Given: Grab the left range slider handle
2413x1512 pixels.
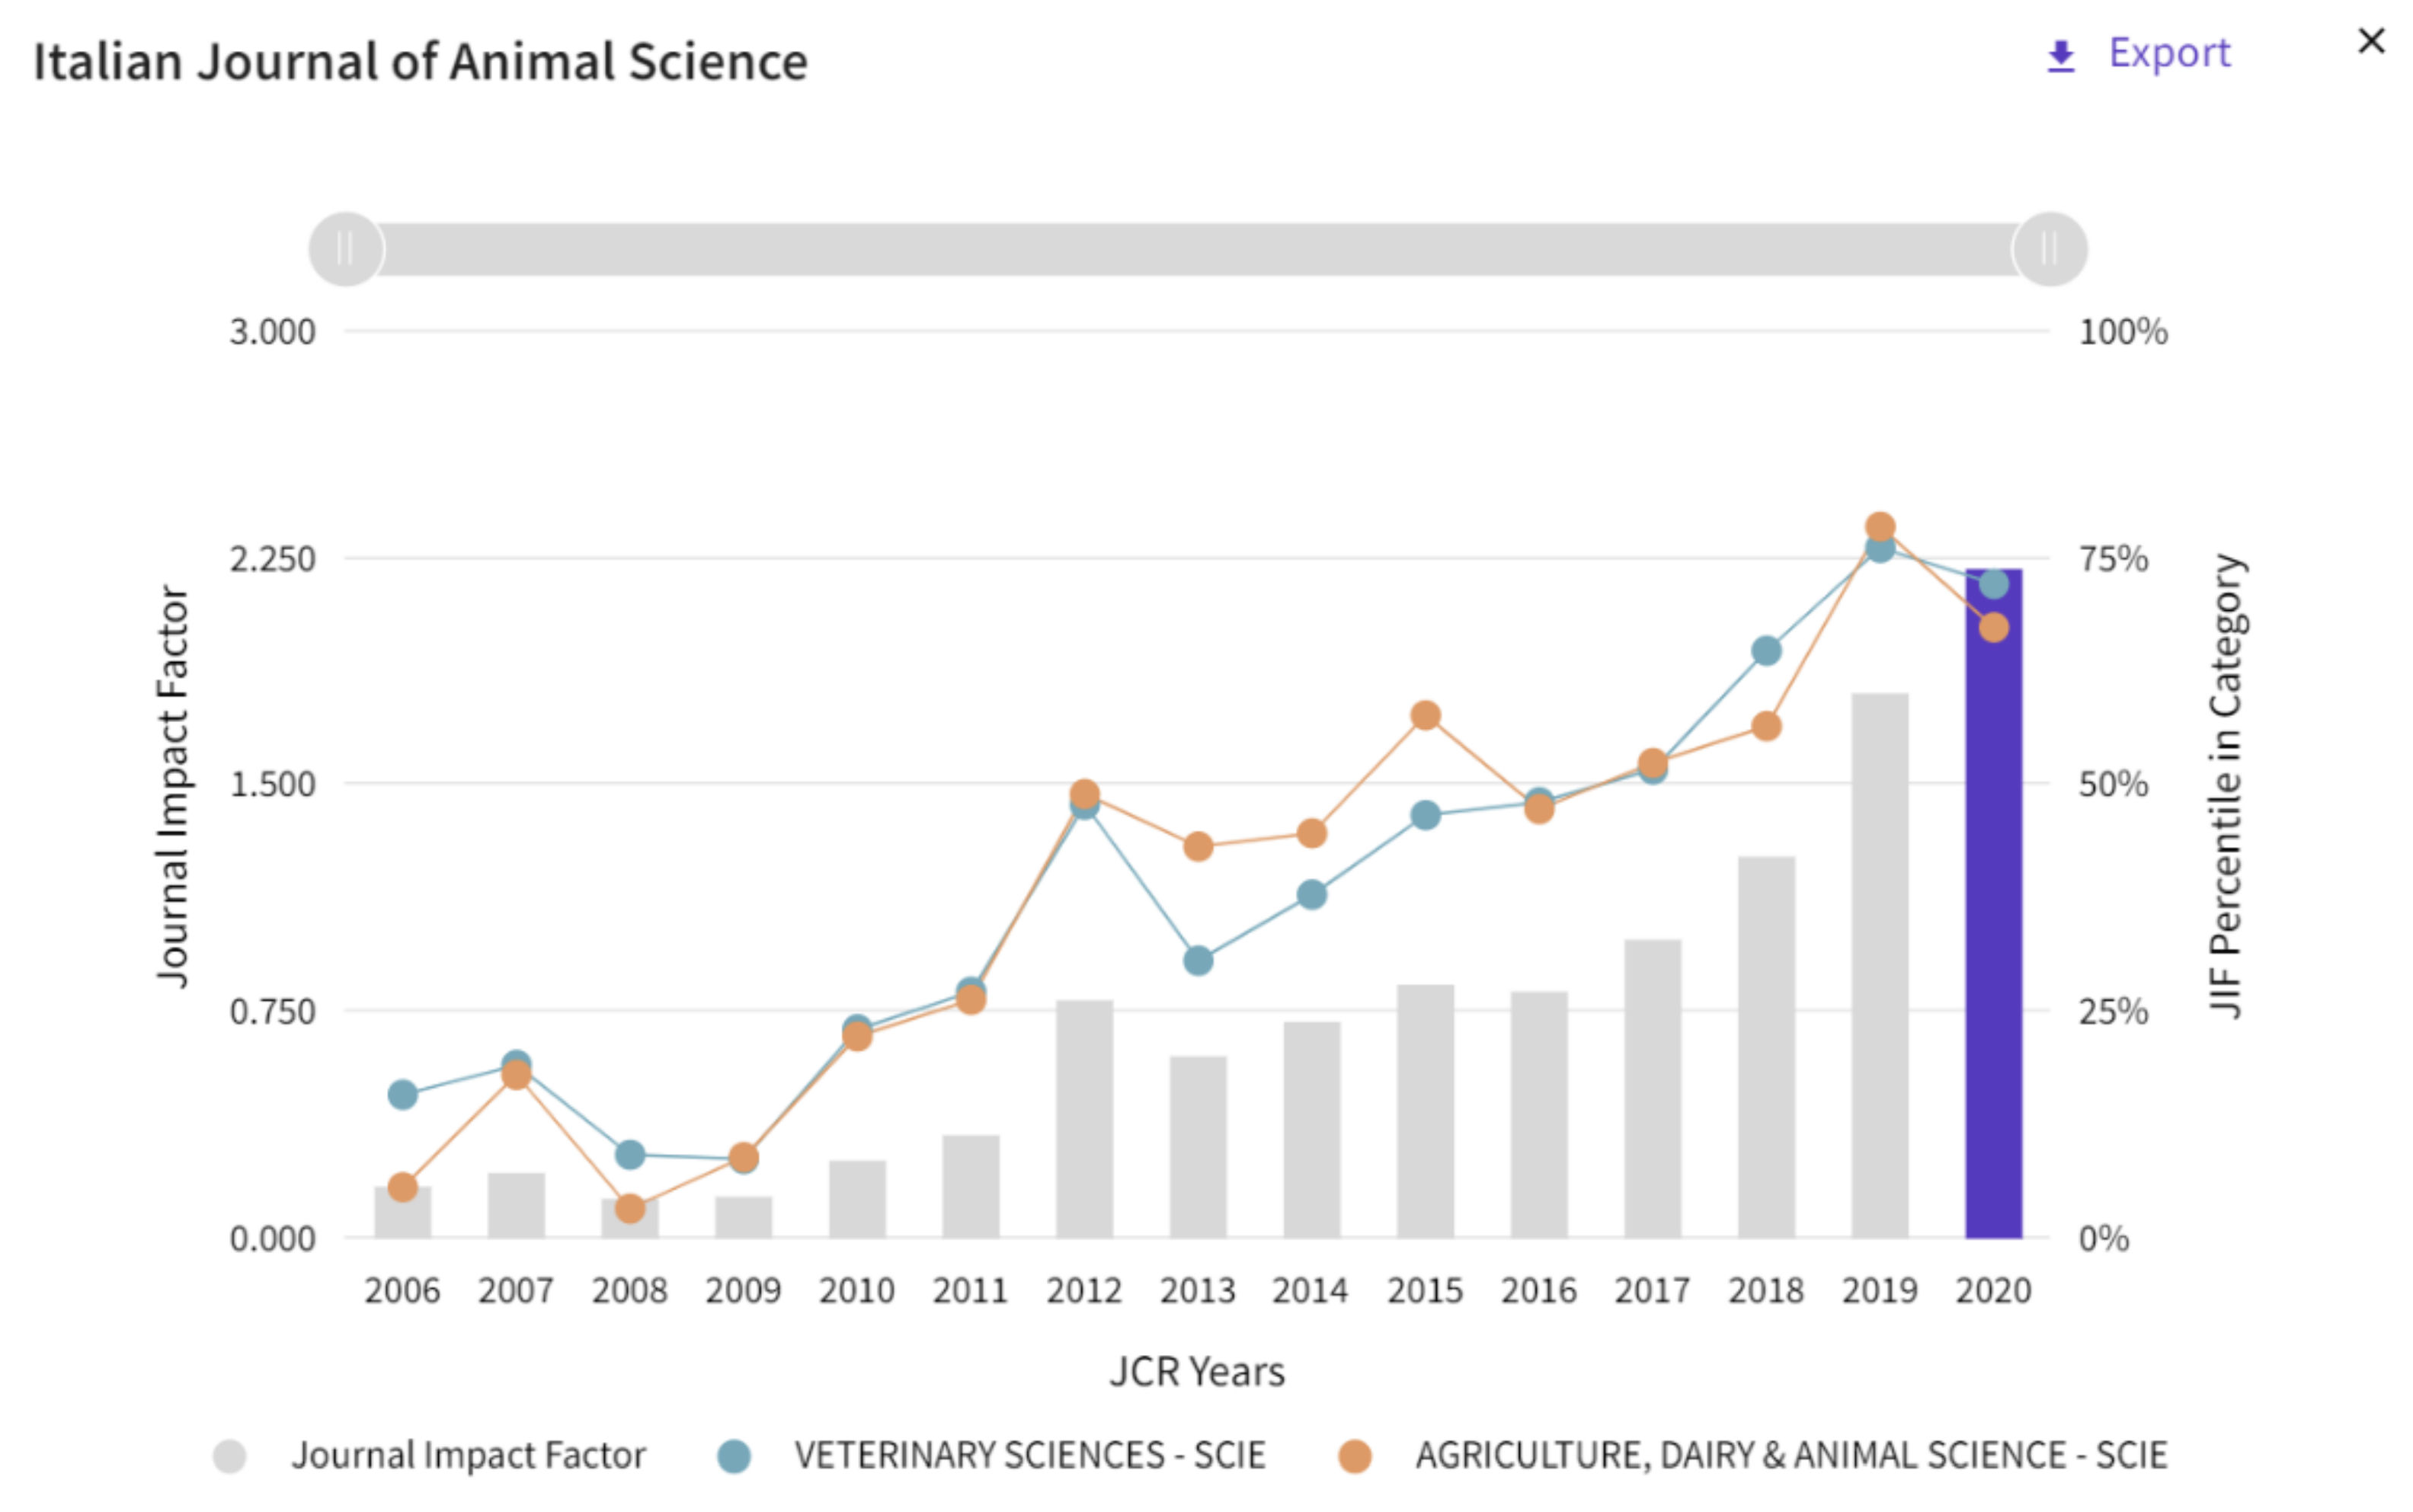Looking at the screenshot, I should coord(346,249).
